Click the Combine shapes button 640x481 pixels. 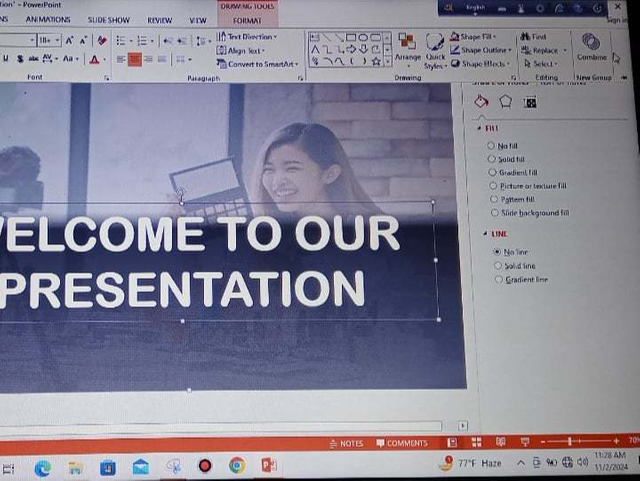591,47
